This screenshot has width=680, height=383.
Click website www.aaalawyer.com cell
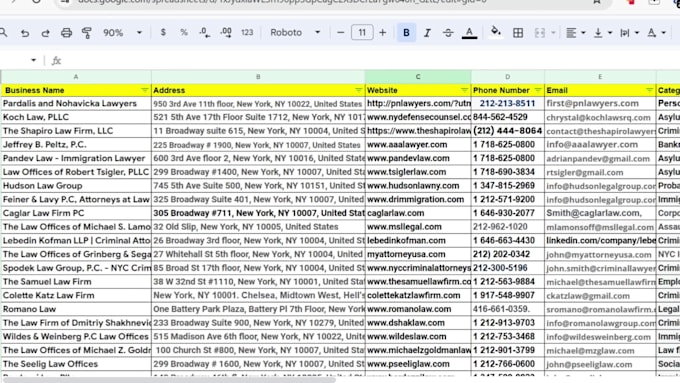(418, 144)
